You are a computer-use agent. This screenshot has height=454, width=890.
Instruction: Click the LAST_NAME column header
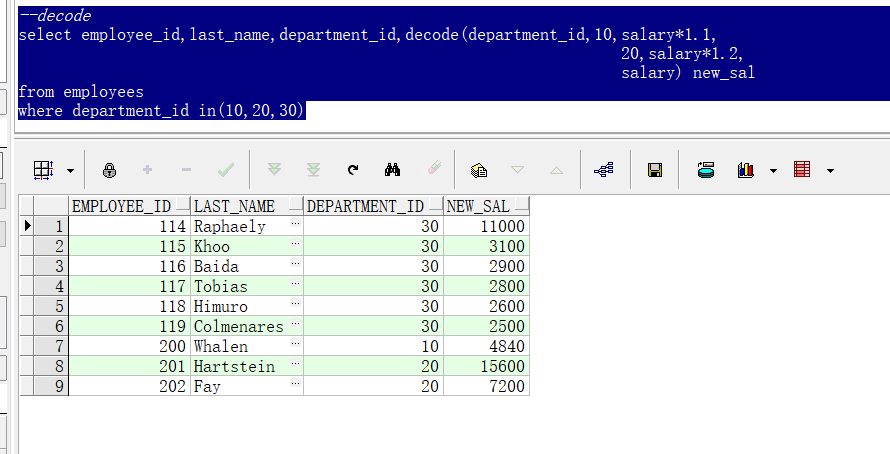pyautogui.click(x=247, y=206)
